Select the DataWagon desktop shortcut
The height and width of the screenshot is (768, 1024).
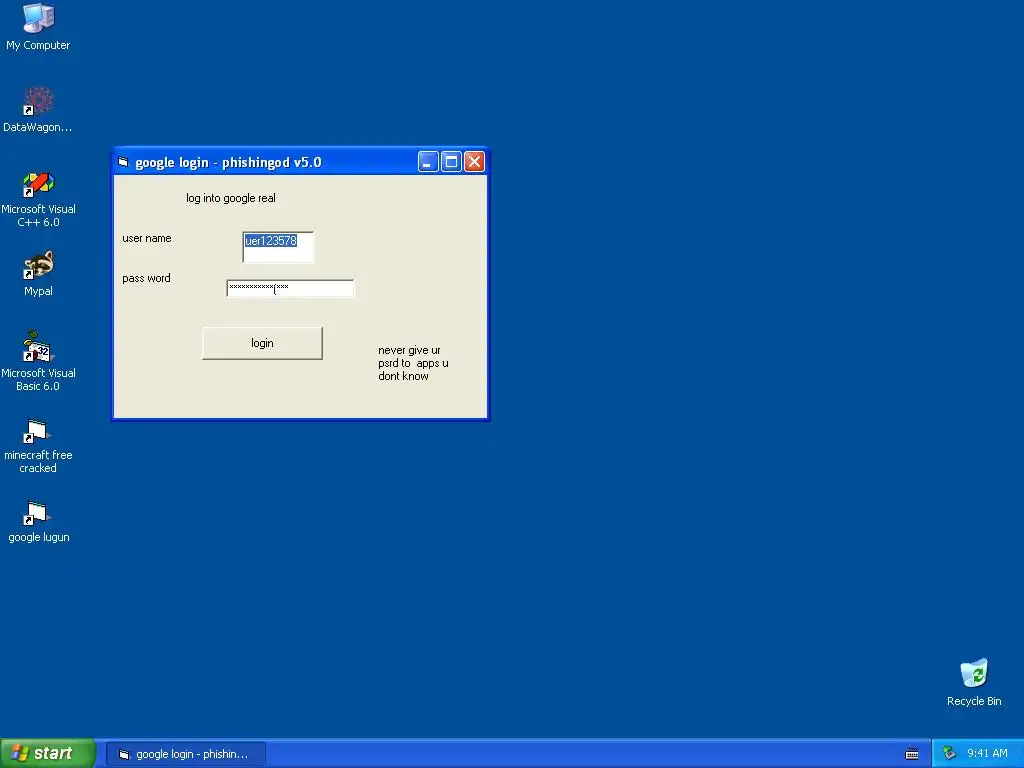[38, 108]
